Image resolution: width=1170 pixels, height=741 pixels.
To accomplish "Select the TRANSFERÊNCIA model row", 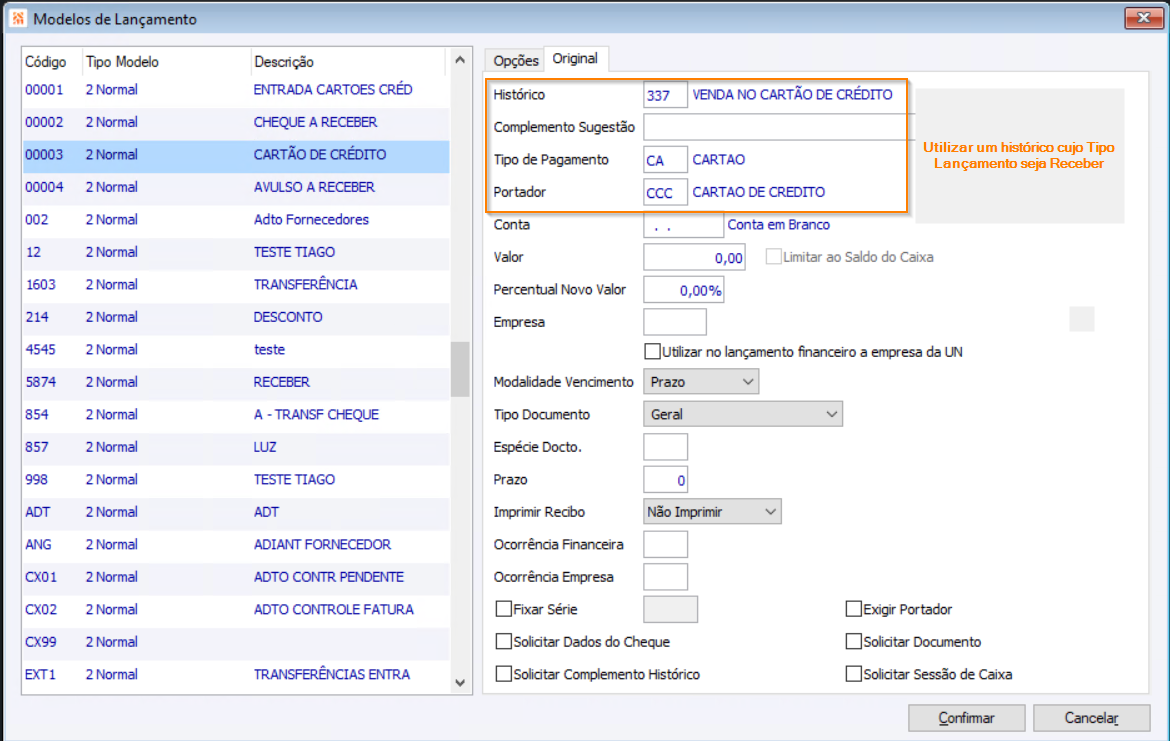I will point(236,284).
